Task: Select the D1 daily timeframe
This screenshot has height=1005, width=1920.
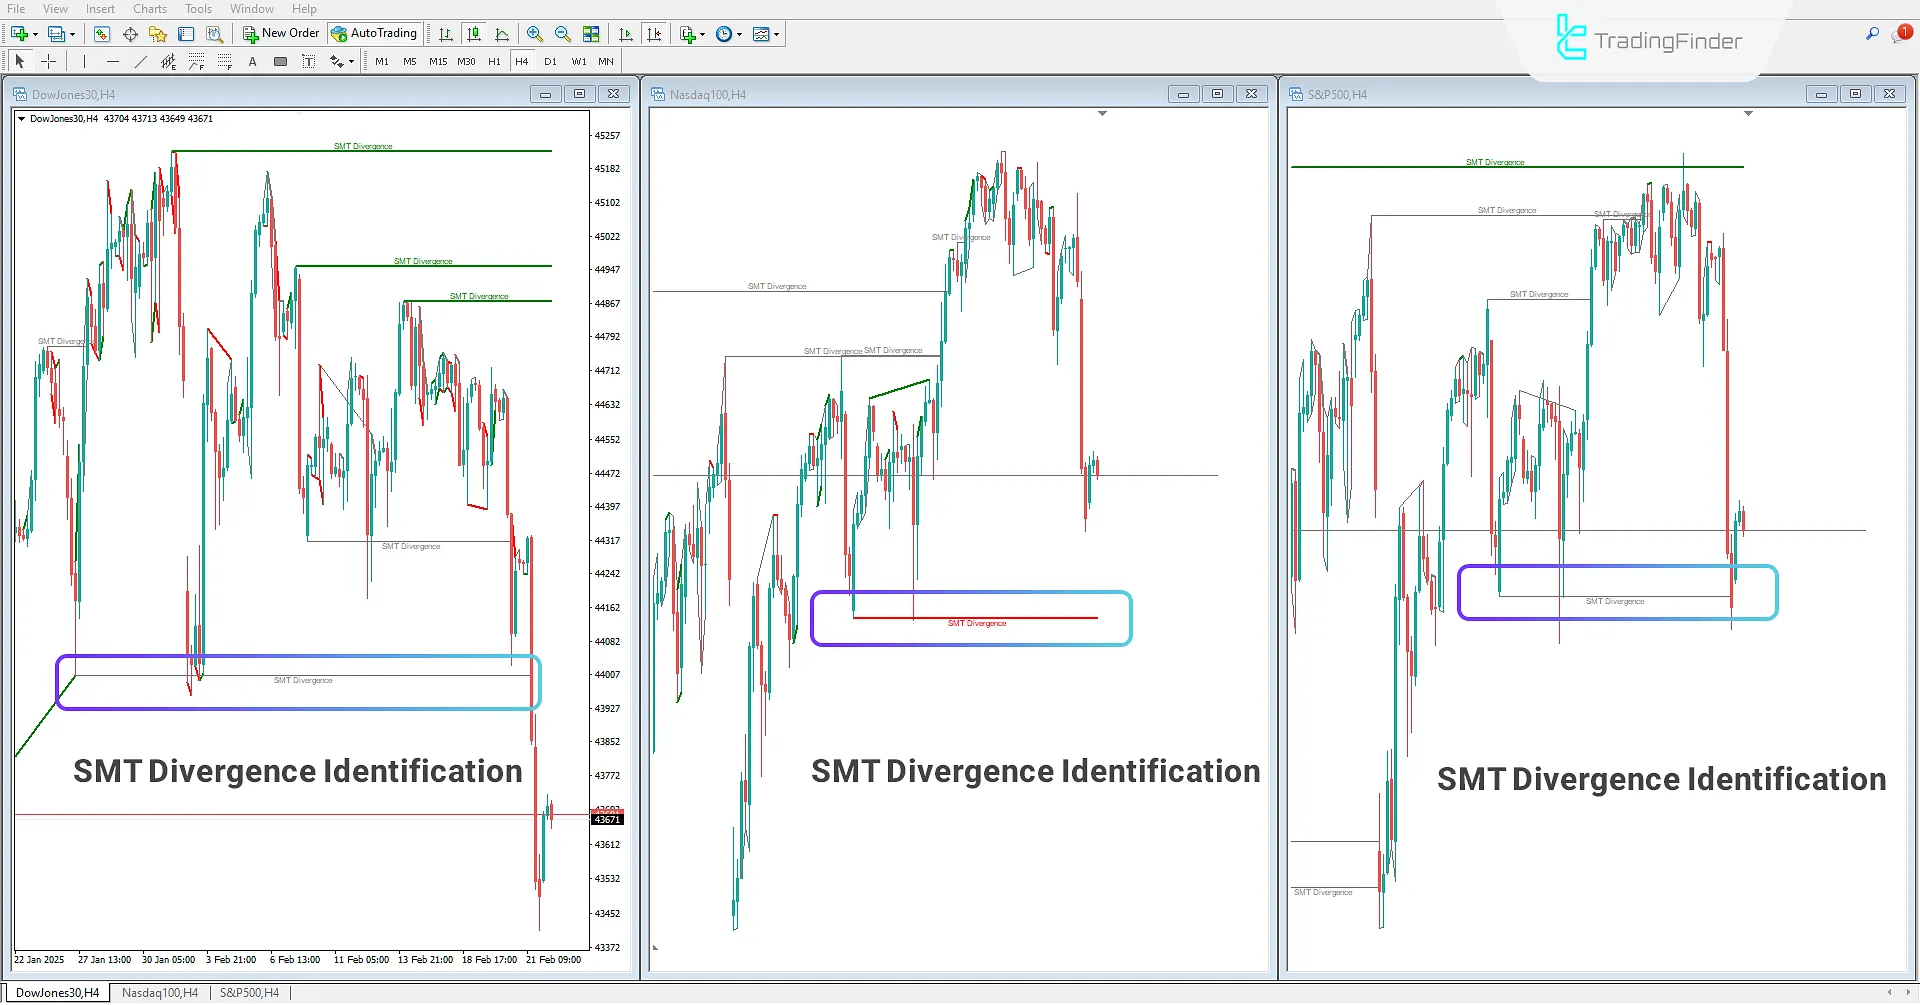Action: pos(550,61)
